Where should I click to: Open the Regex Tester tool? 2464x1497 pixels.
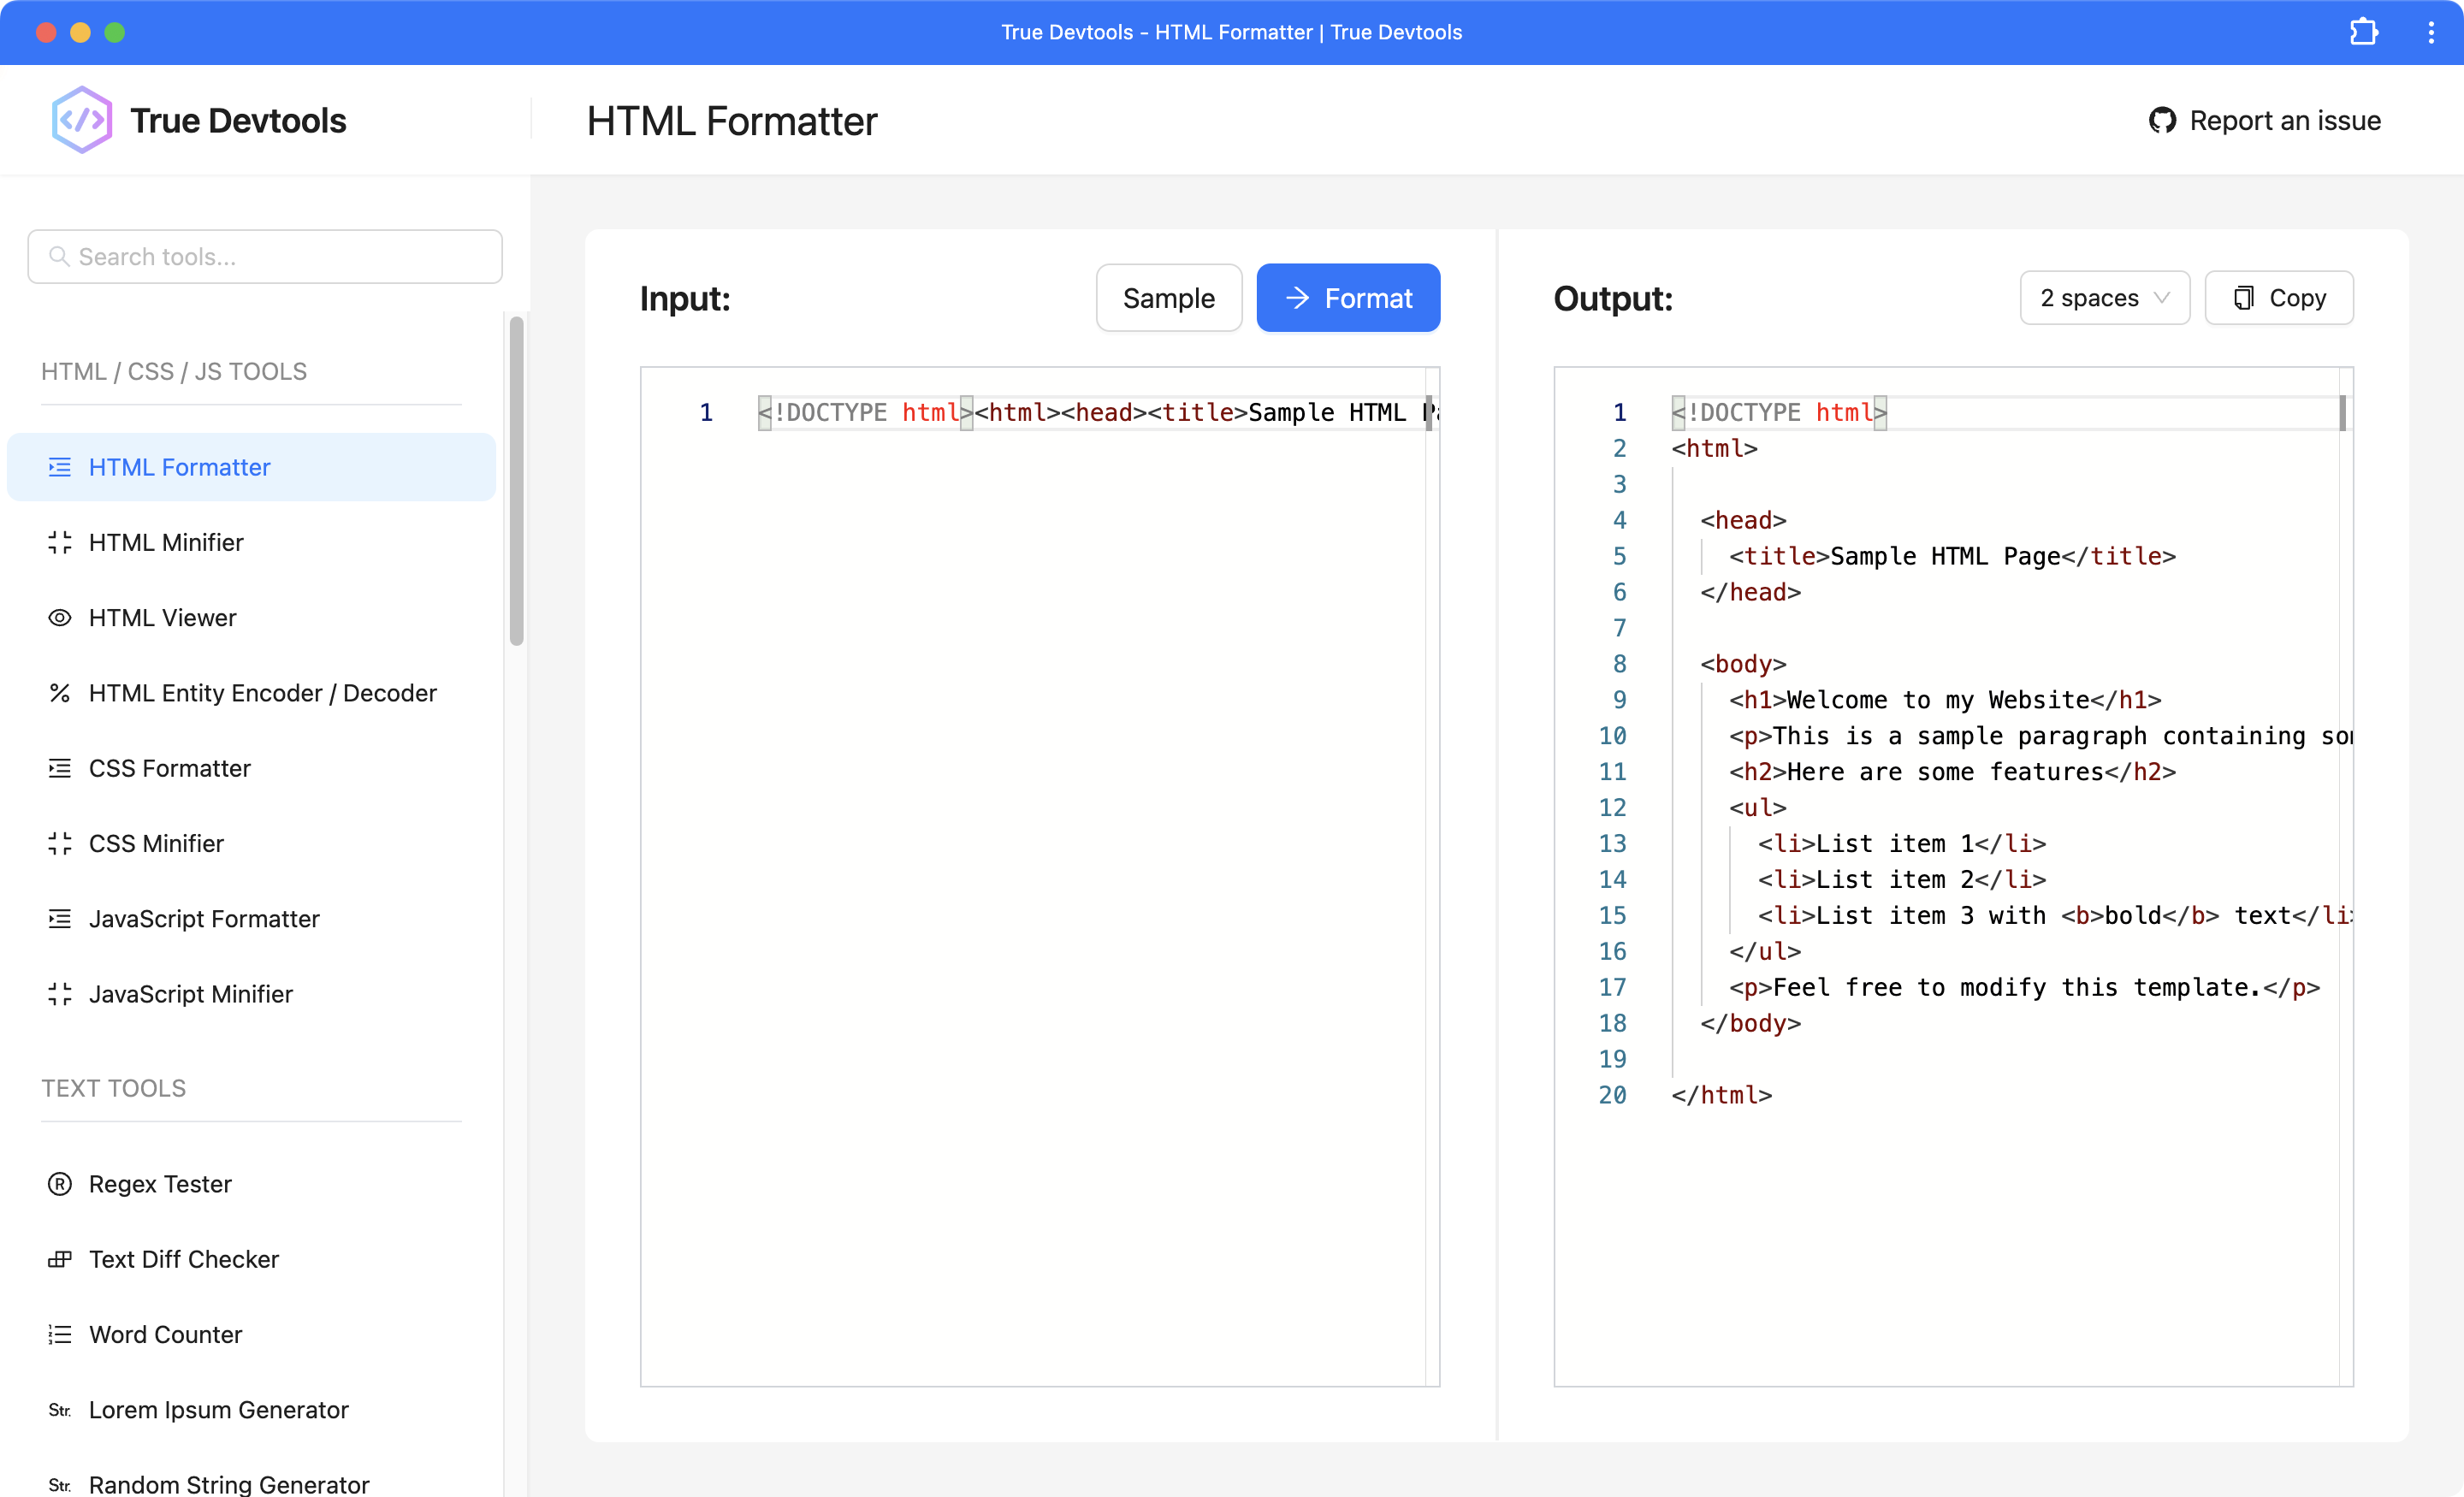point(251,1184)
